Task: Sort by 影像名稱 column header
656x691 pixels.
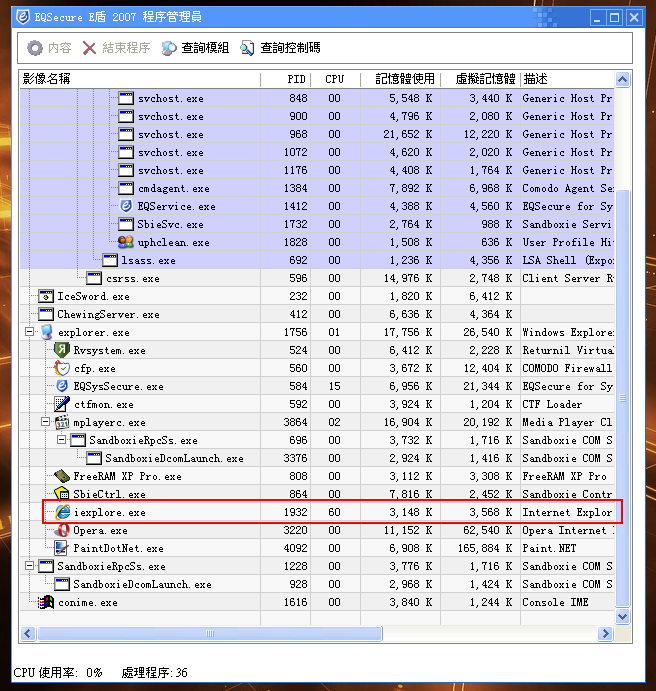Action: (140, 79)
